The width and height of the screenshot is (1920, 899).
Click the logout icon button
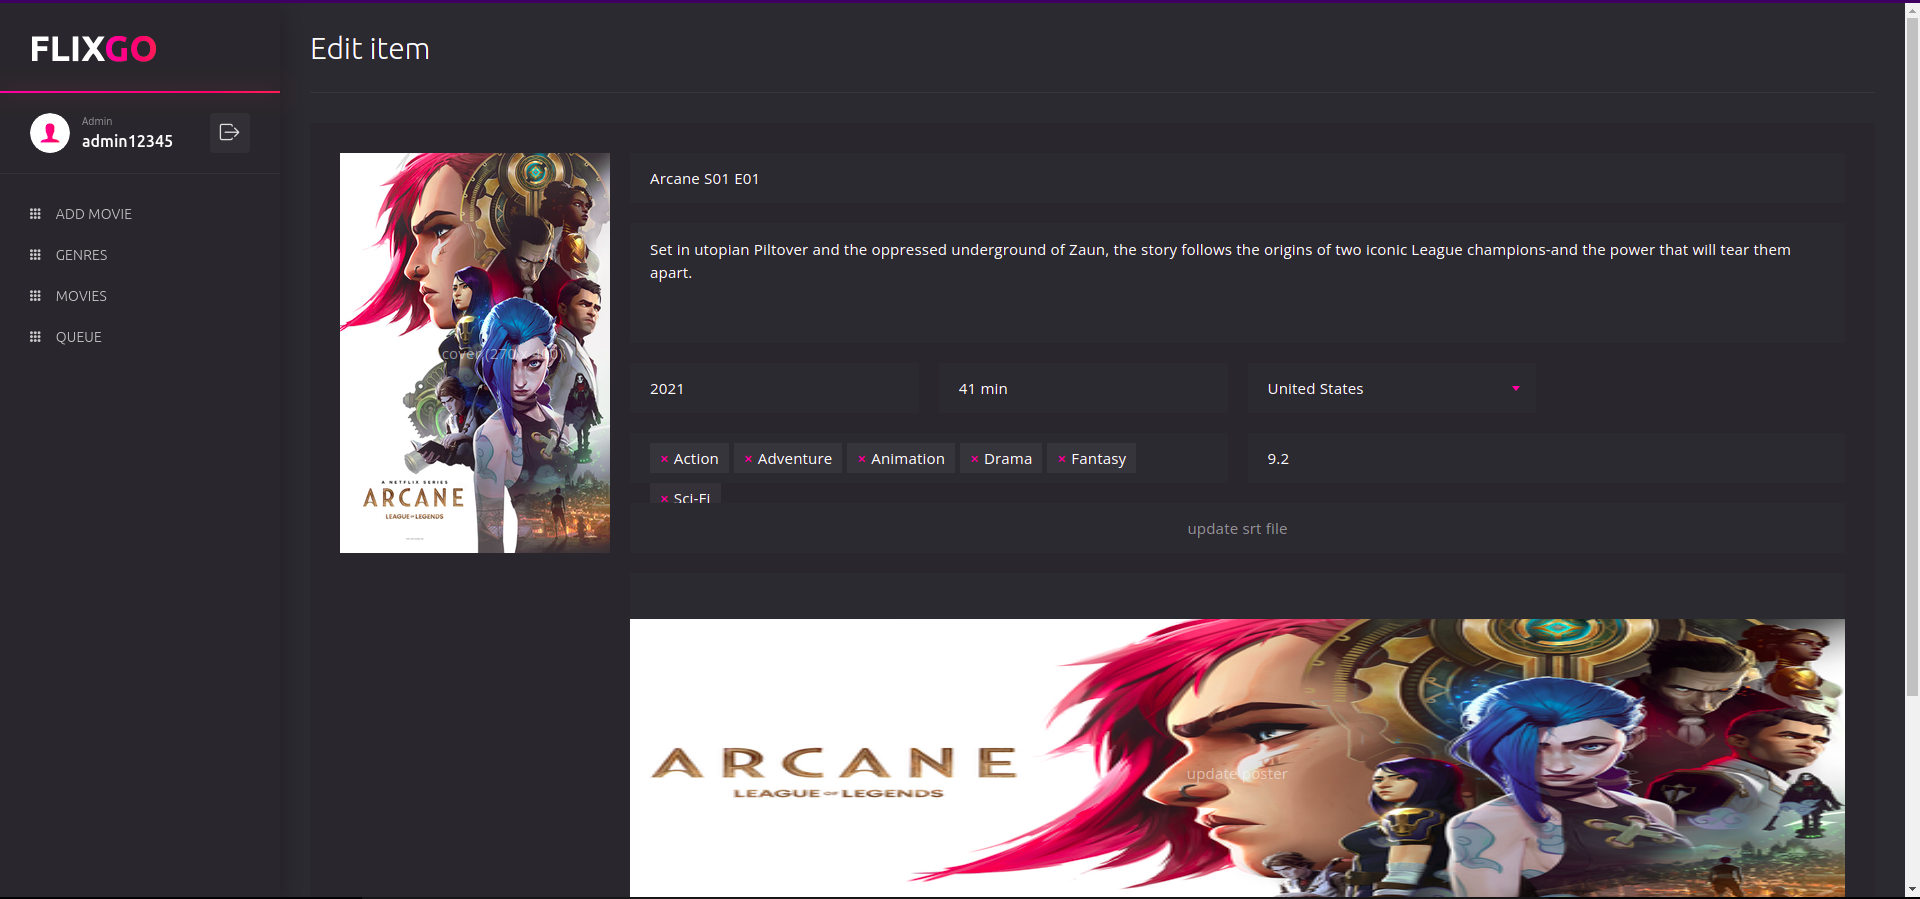tap(229, 132)
